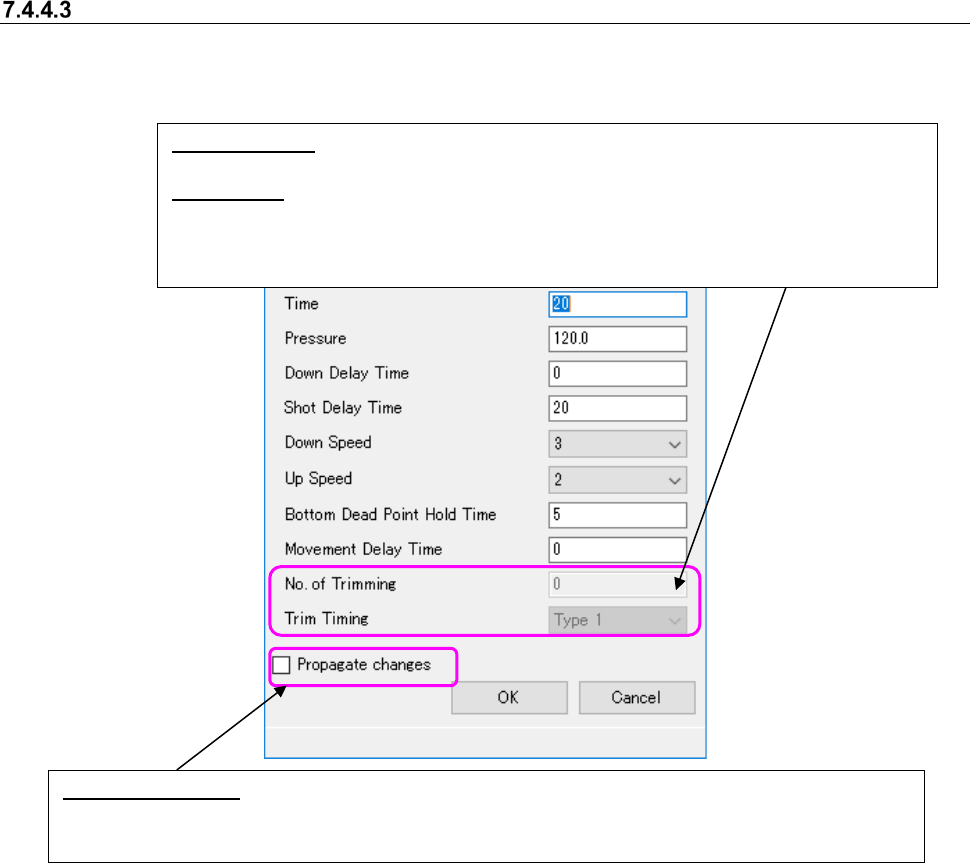The height and width of the screenshot is (863, 970).
Task: Click Bottom Dead Point Hold Time field
Action: coord(617,515)
